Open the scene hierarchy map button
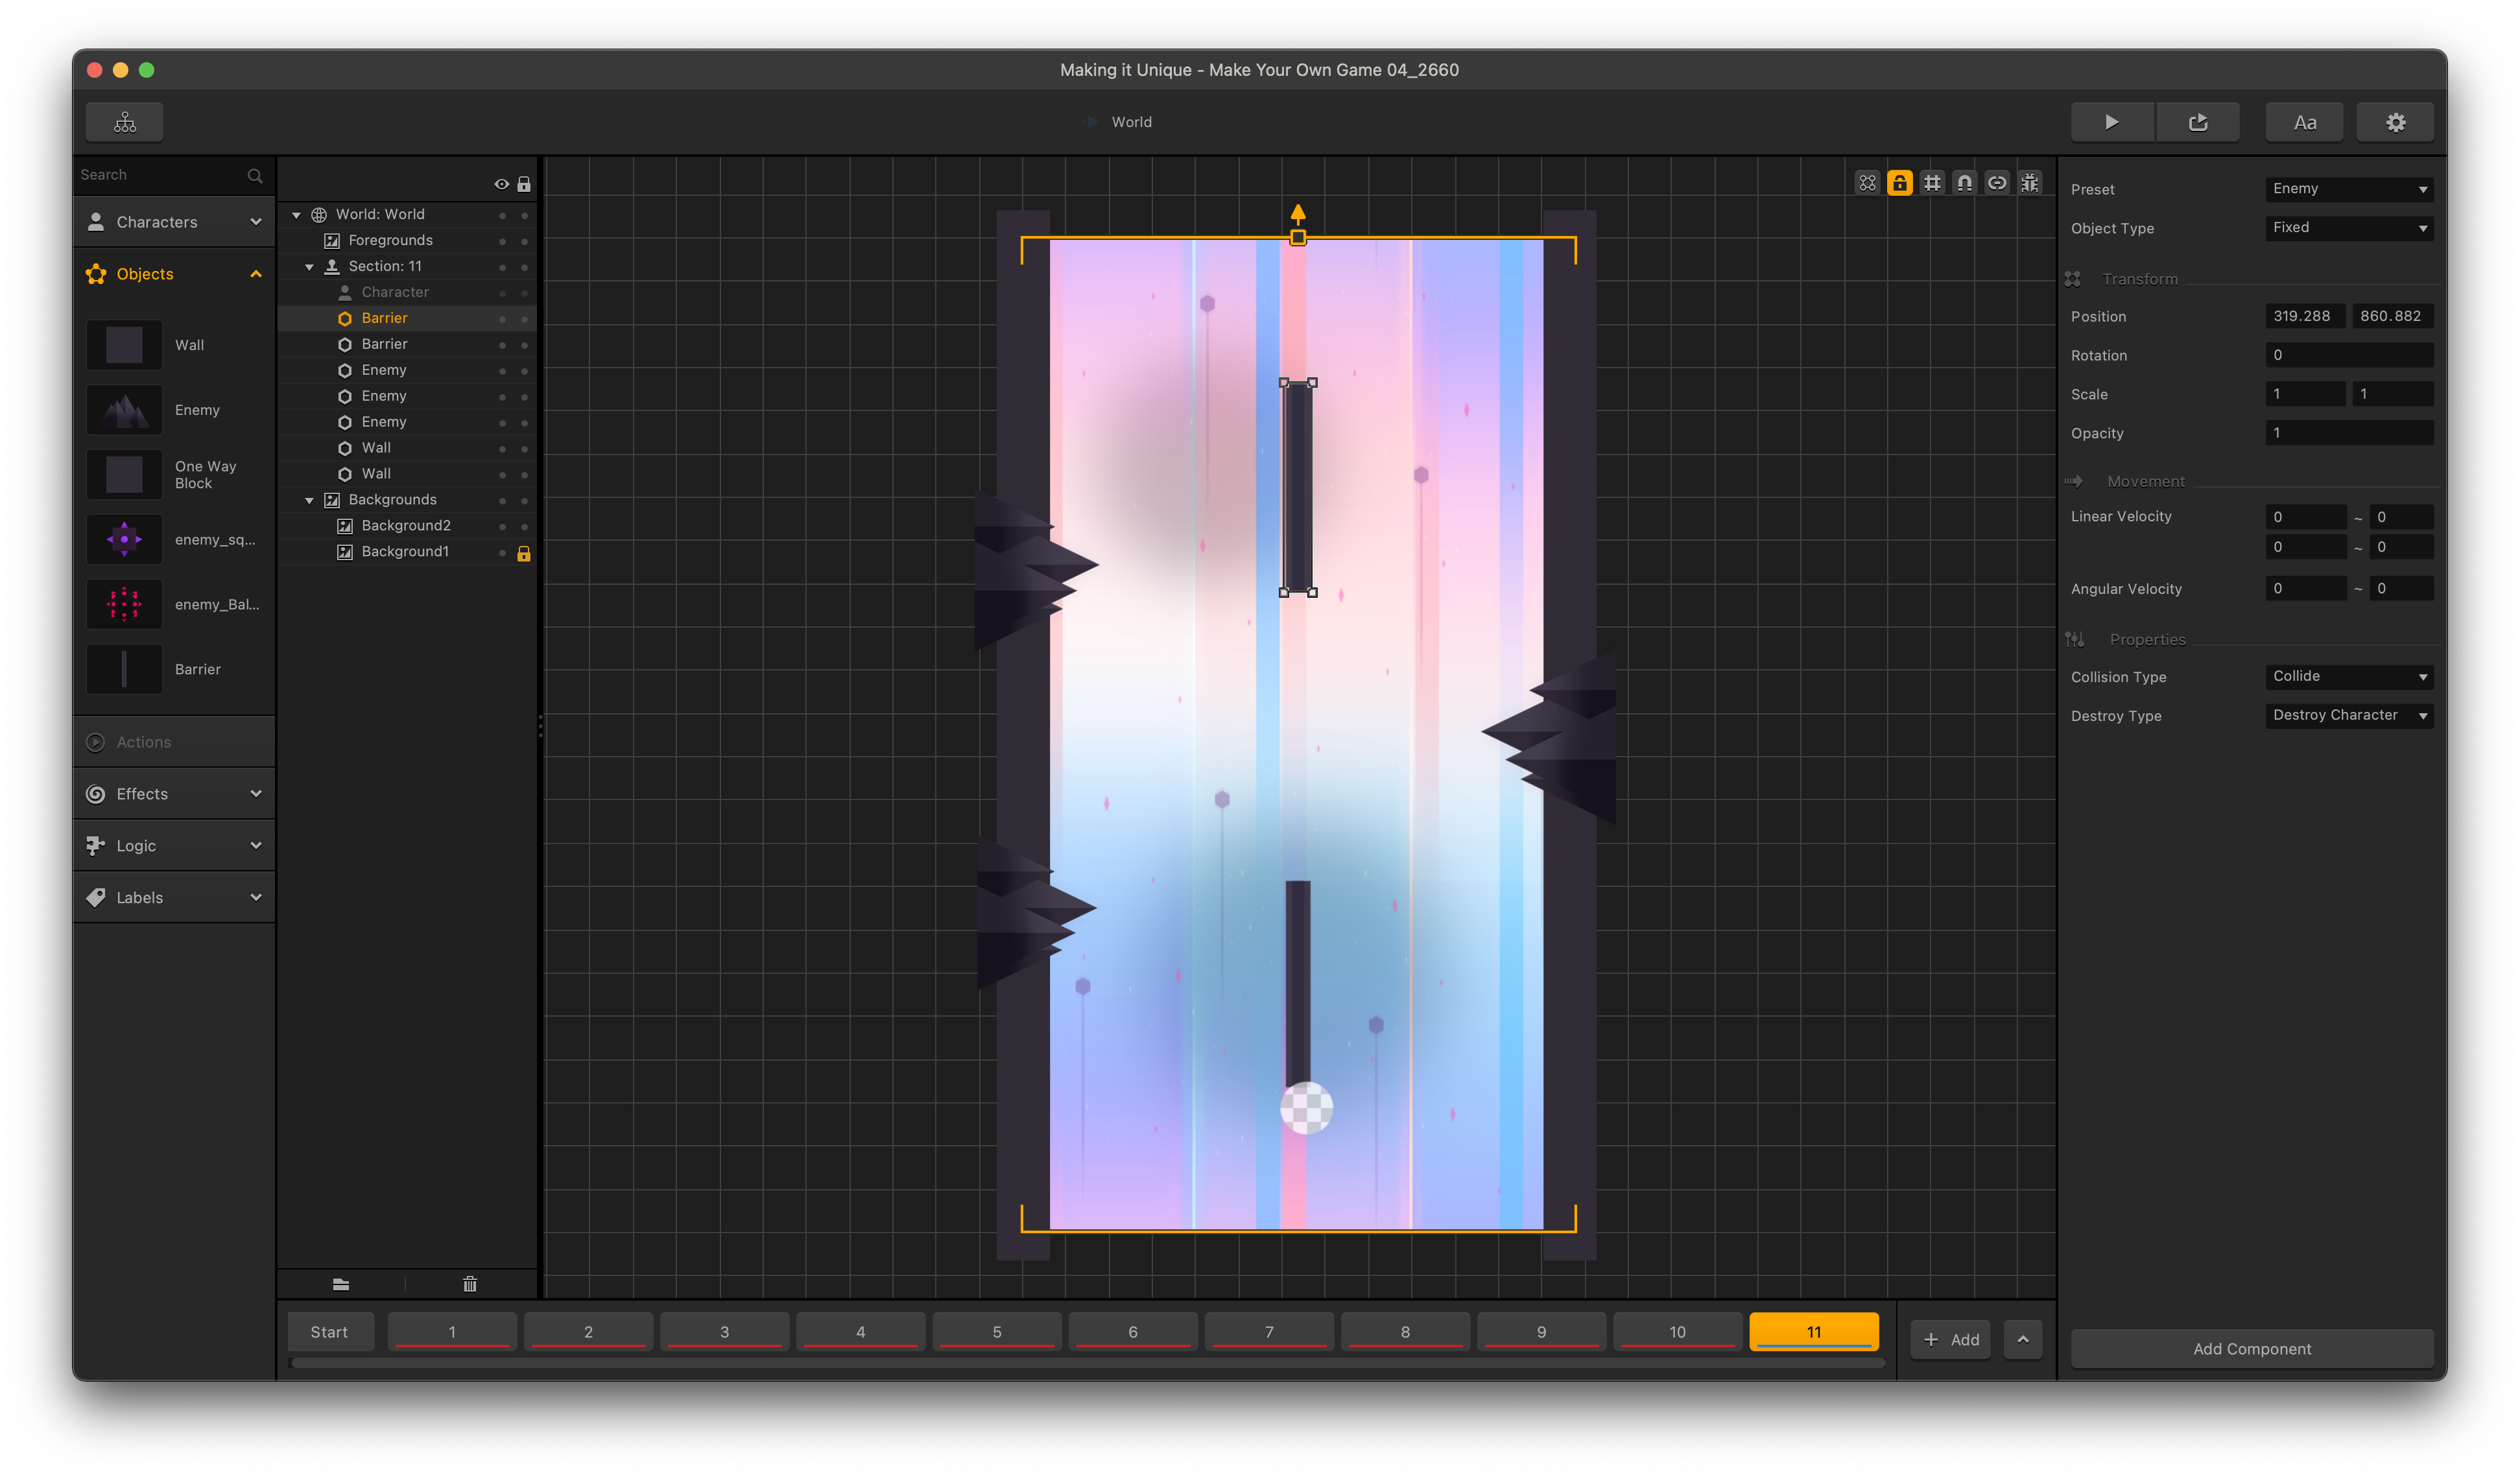The height and width of the screenshot is (1477, 2520). pos(125,122)
